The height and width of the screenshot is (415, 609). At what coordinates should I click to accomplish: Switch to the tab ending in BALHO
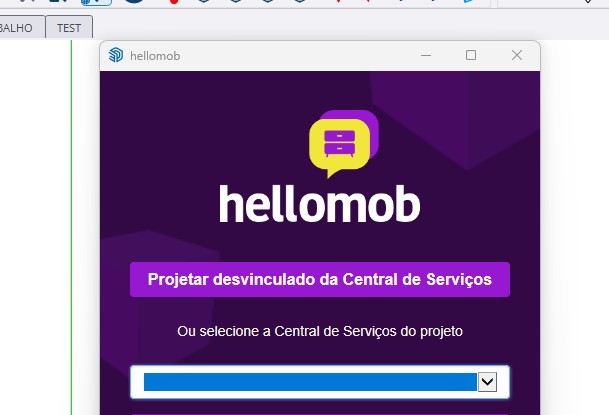click(21, 27)
